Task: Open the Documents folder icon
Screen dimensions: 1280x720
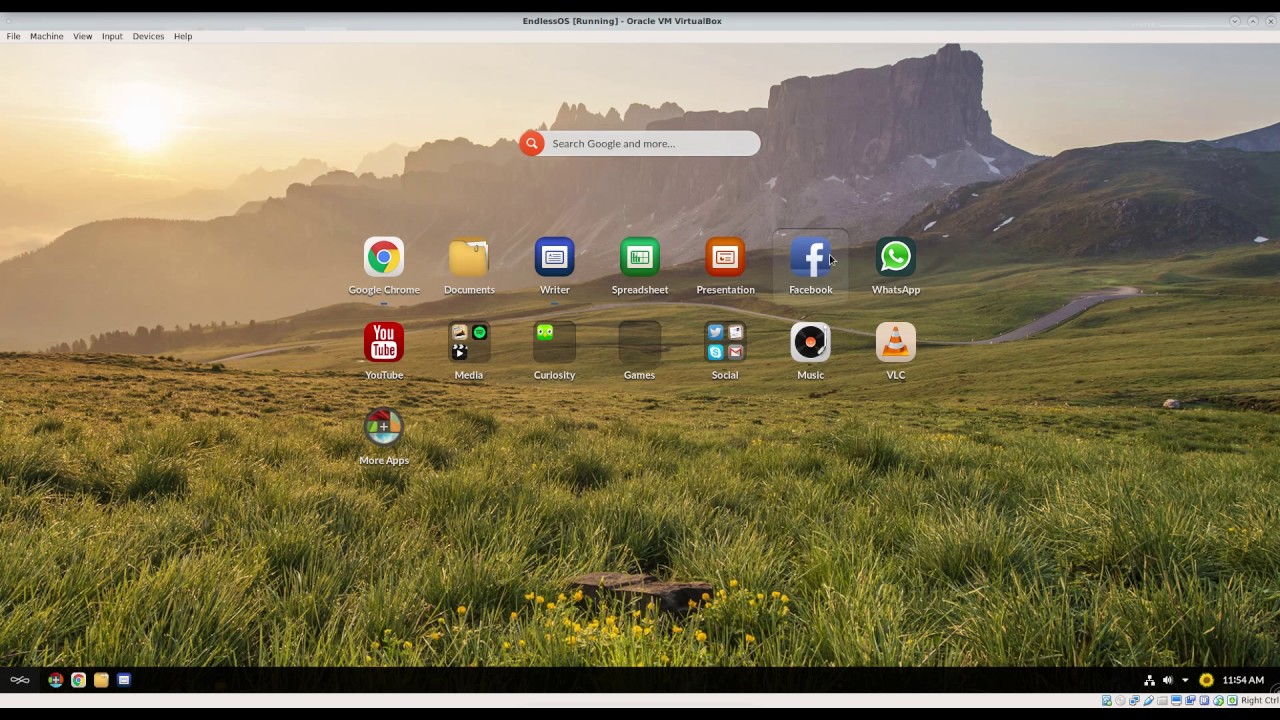Action: pos(469,267)
